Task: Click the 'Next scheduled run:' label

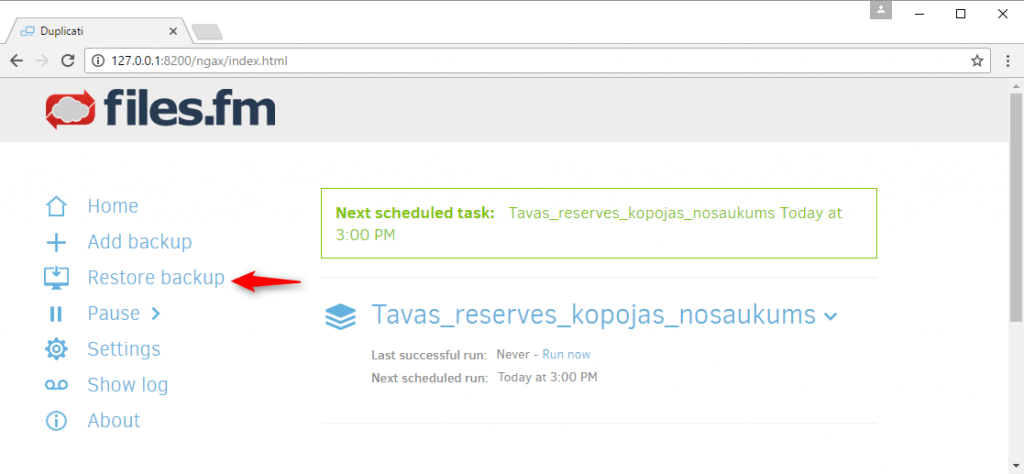Action: (x=430, y=378)
